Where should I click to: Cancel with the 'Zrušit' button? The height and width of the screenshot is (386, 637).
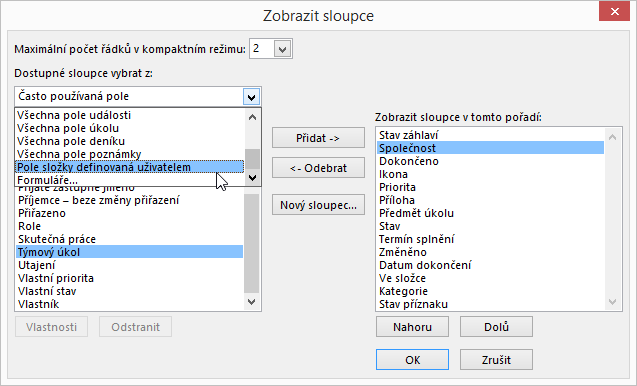[496, 360]
